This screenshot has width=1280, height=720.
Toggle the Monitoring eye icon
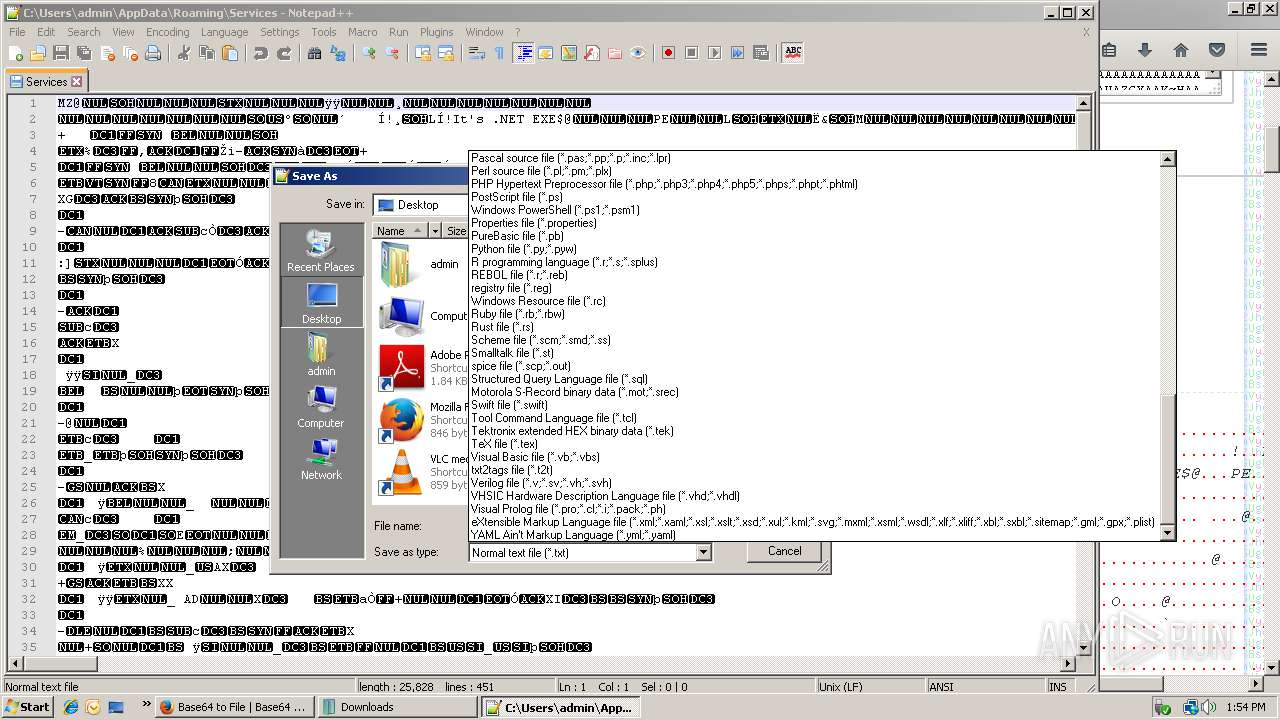coord(638,53)
